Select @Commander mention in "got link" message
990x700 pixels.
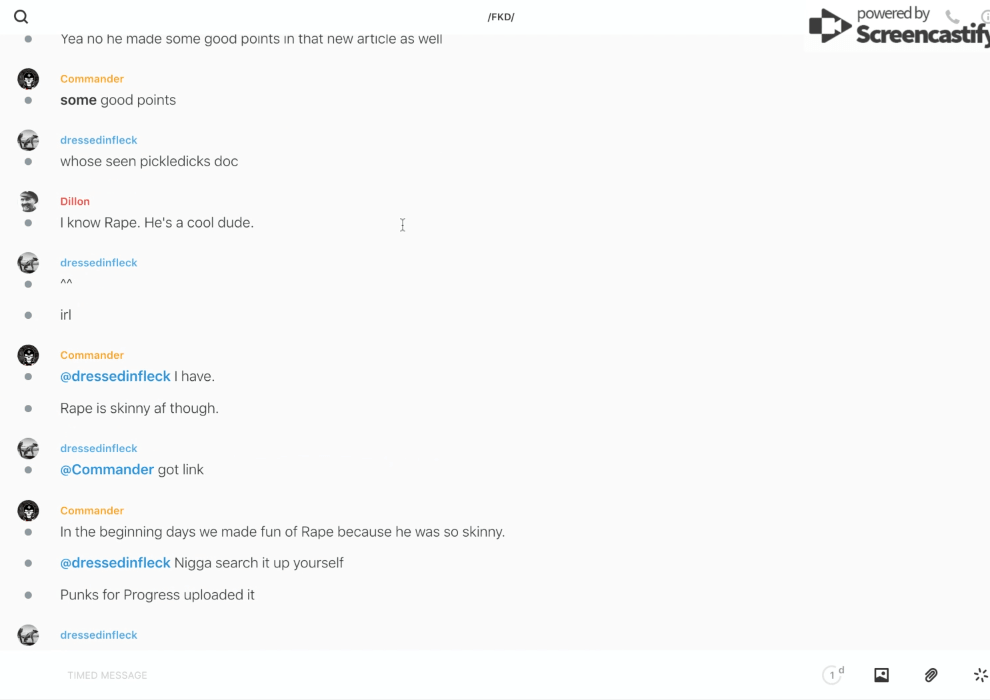pyautogui.click(x=107, y=469)
